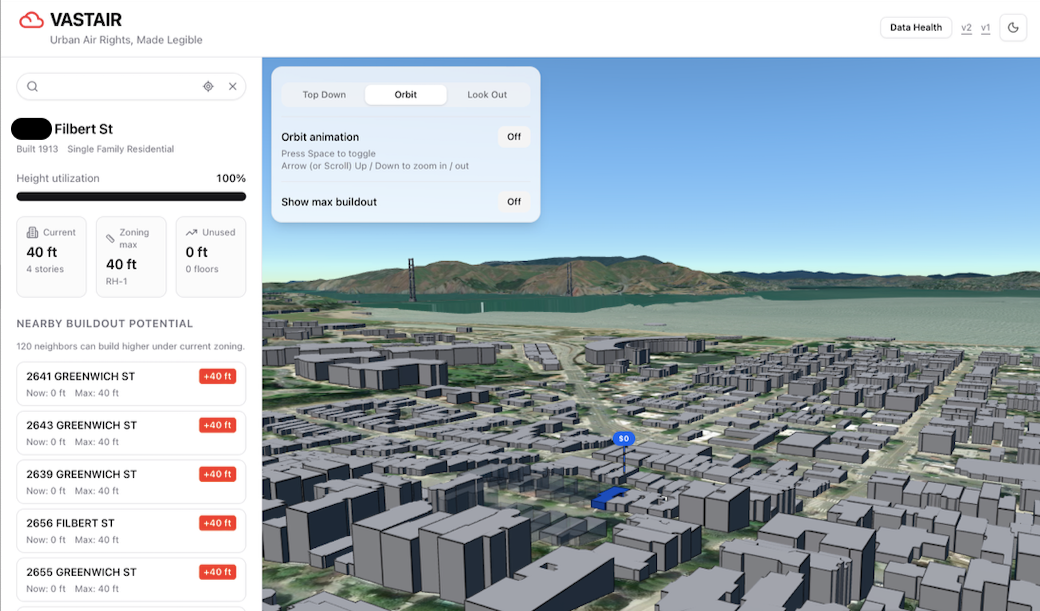Click +40 ft badge on 2655 Greenwich
1040x611 pixels.
point(218,572)
